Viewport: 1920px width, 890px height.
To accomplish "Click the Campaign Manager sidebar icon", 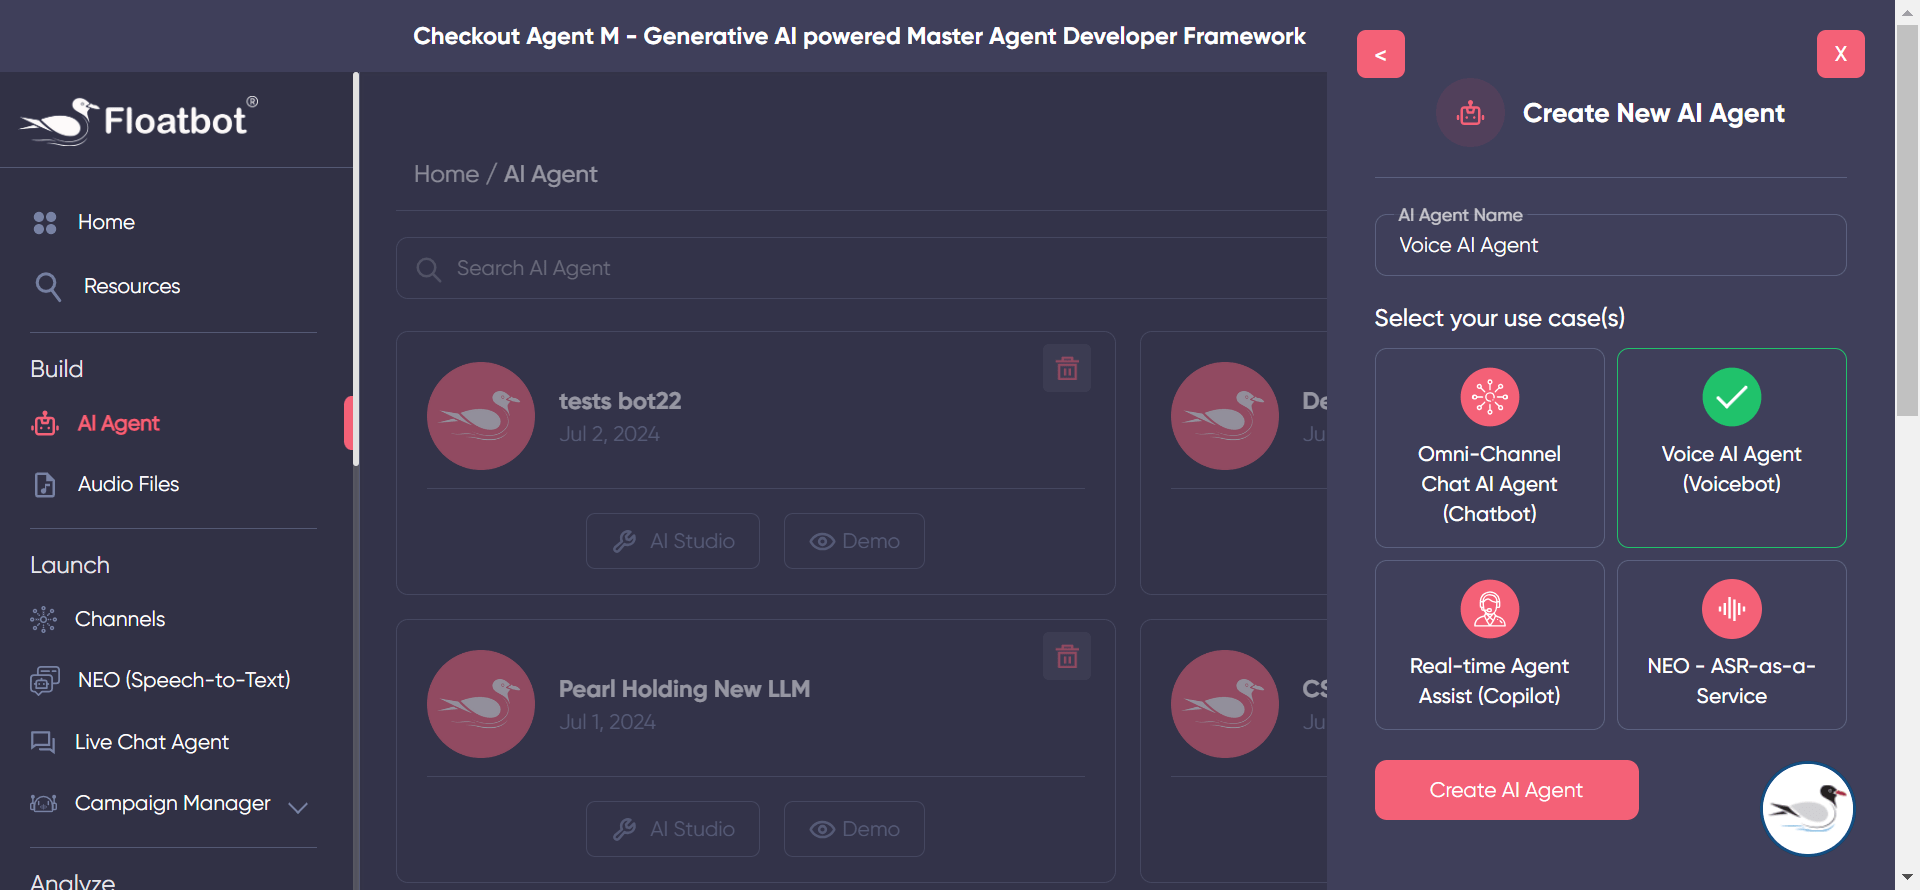I will click(44, 803).
